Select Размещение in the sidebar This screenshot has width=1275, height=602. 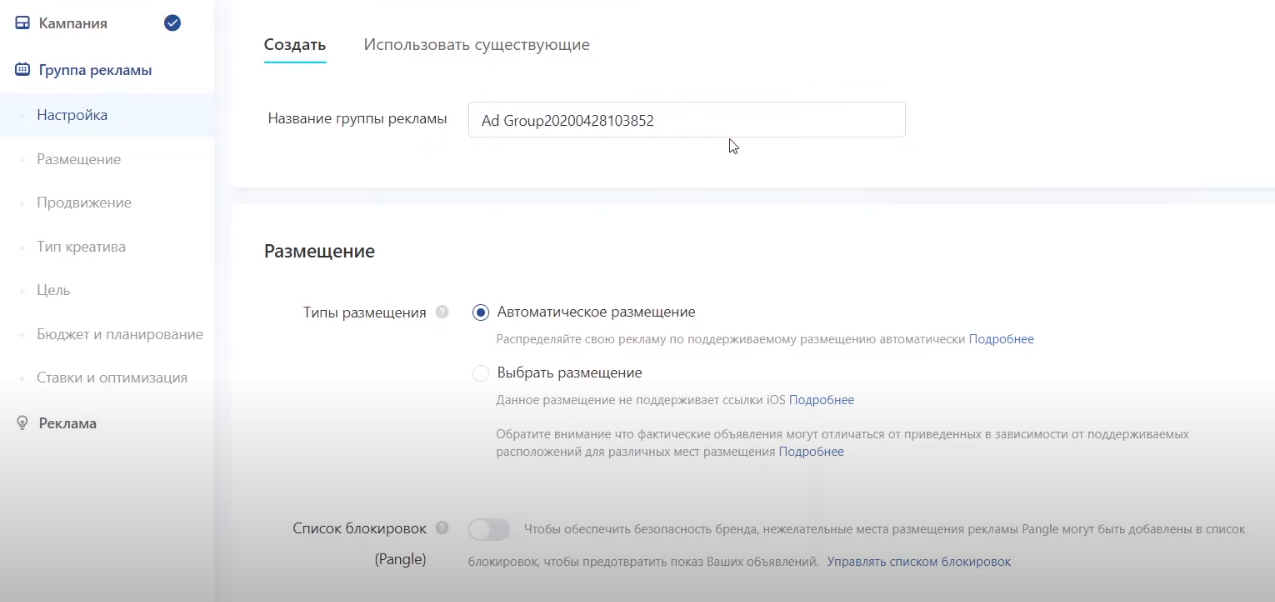click(x=76, y=159)
